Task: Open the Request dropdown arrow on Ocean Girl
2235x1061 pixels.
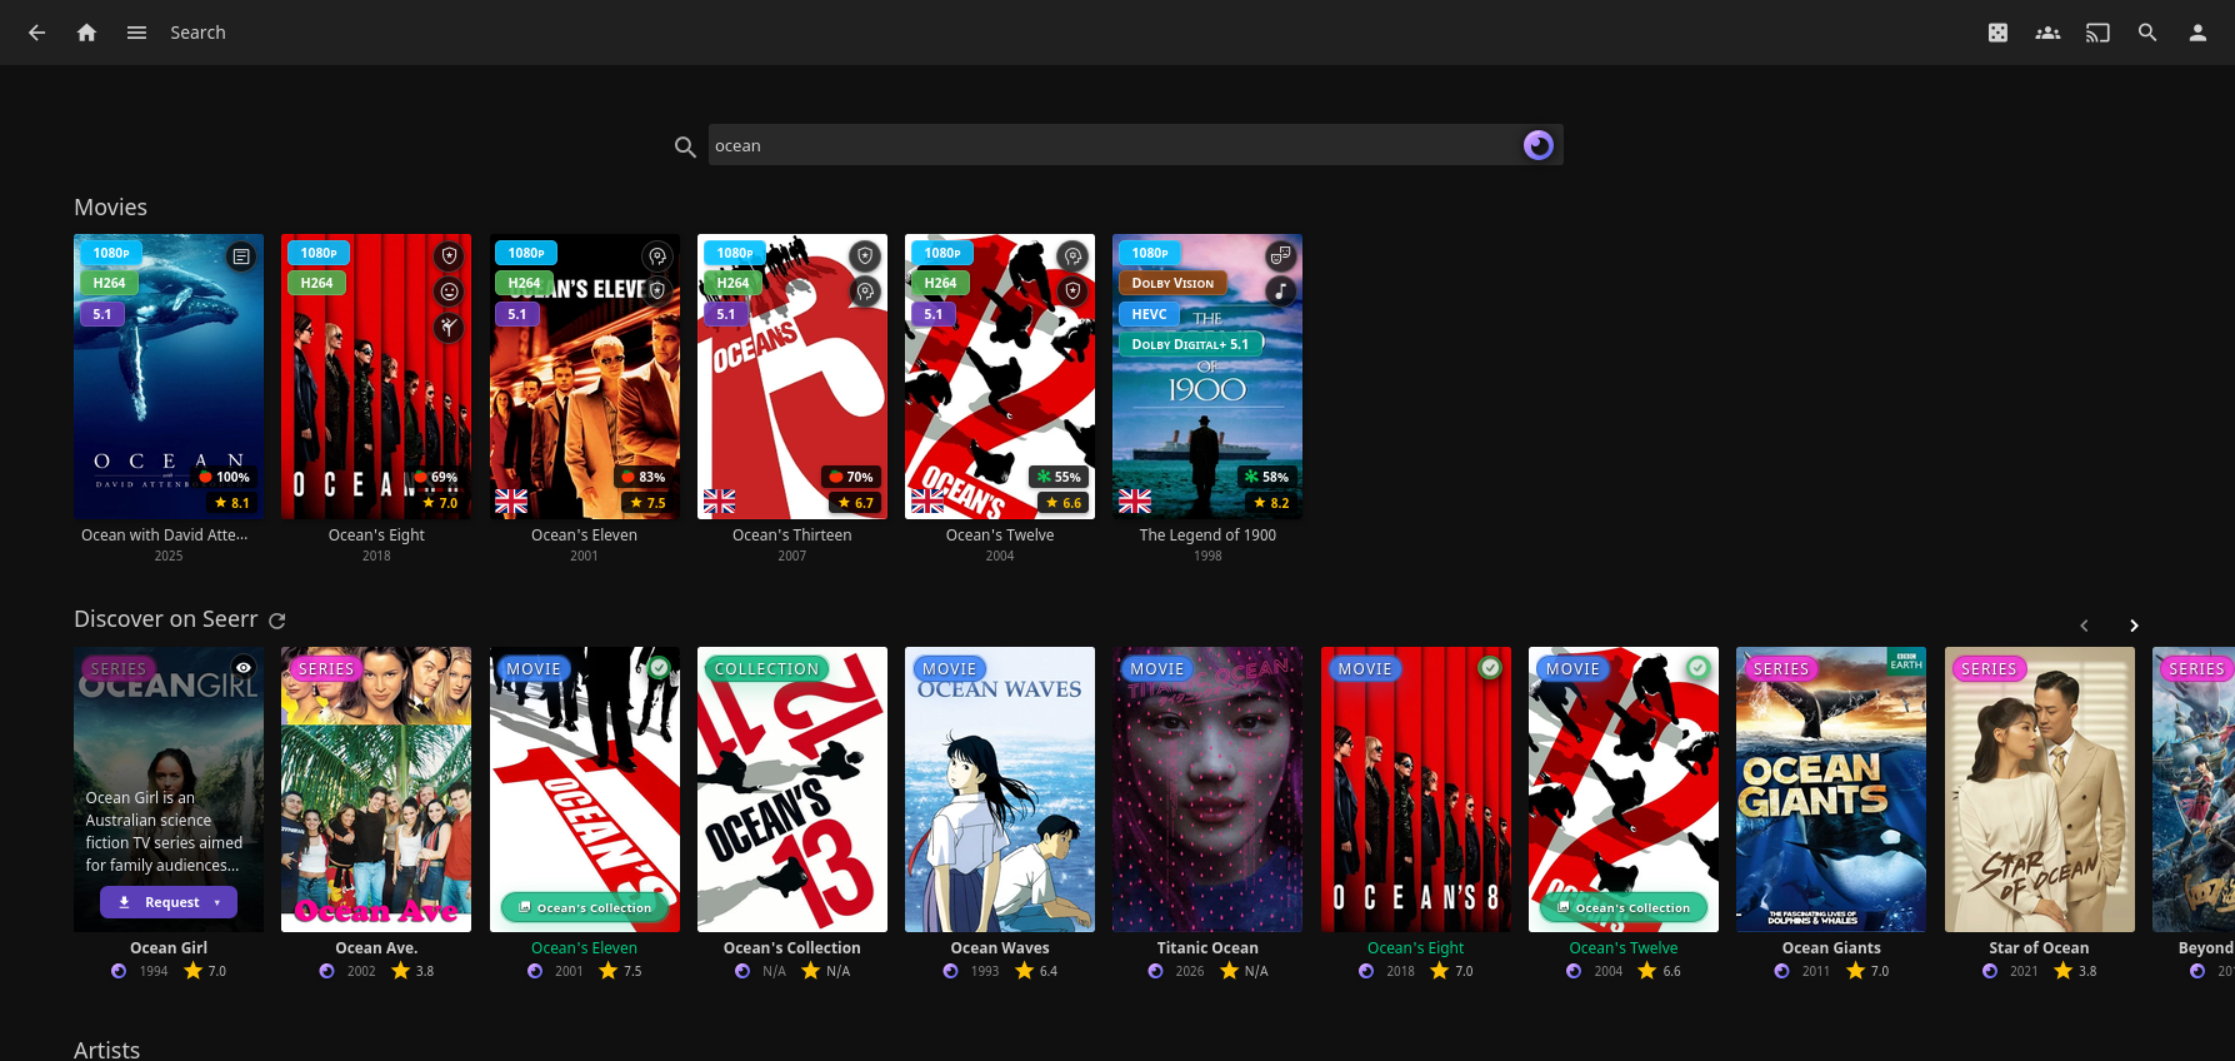Action: [217, 902]
